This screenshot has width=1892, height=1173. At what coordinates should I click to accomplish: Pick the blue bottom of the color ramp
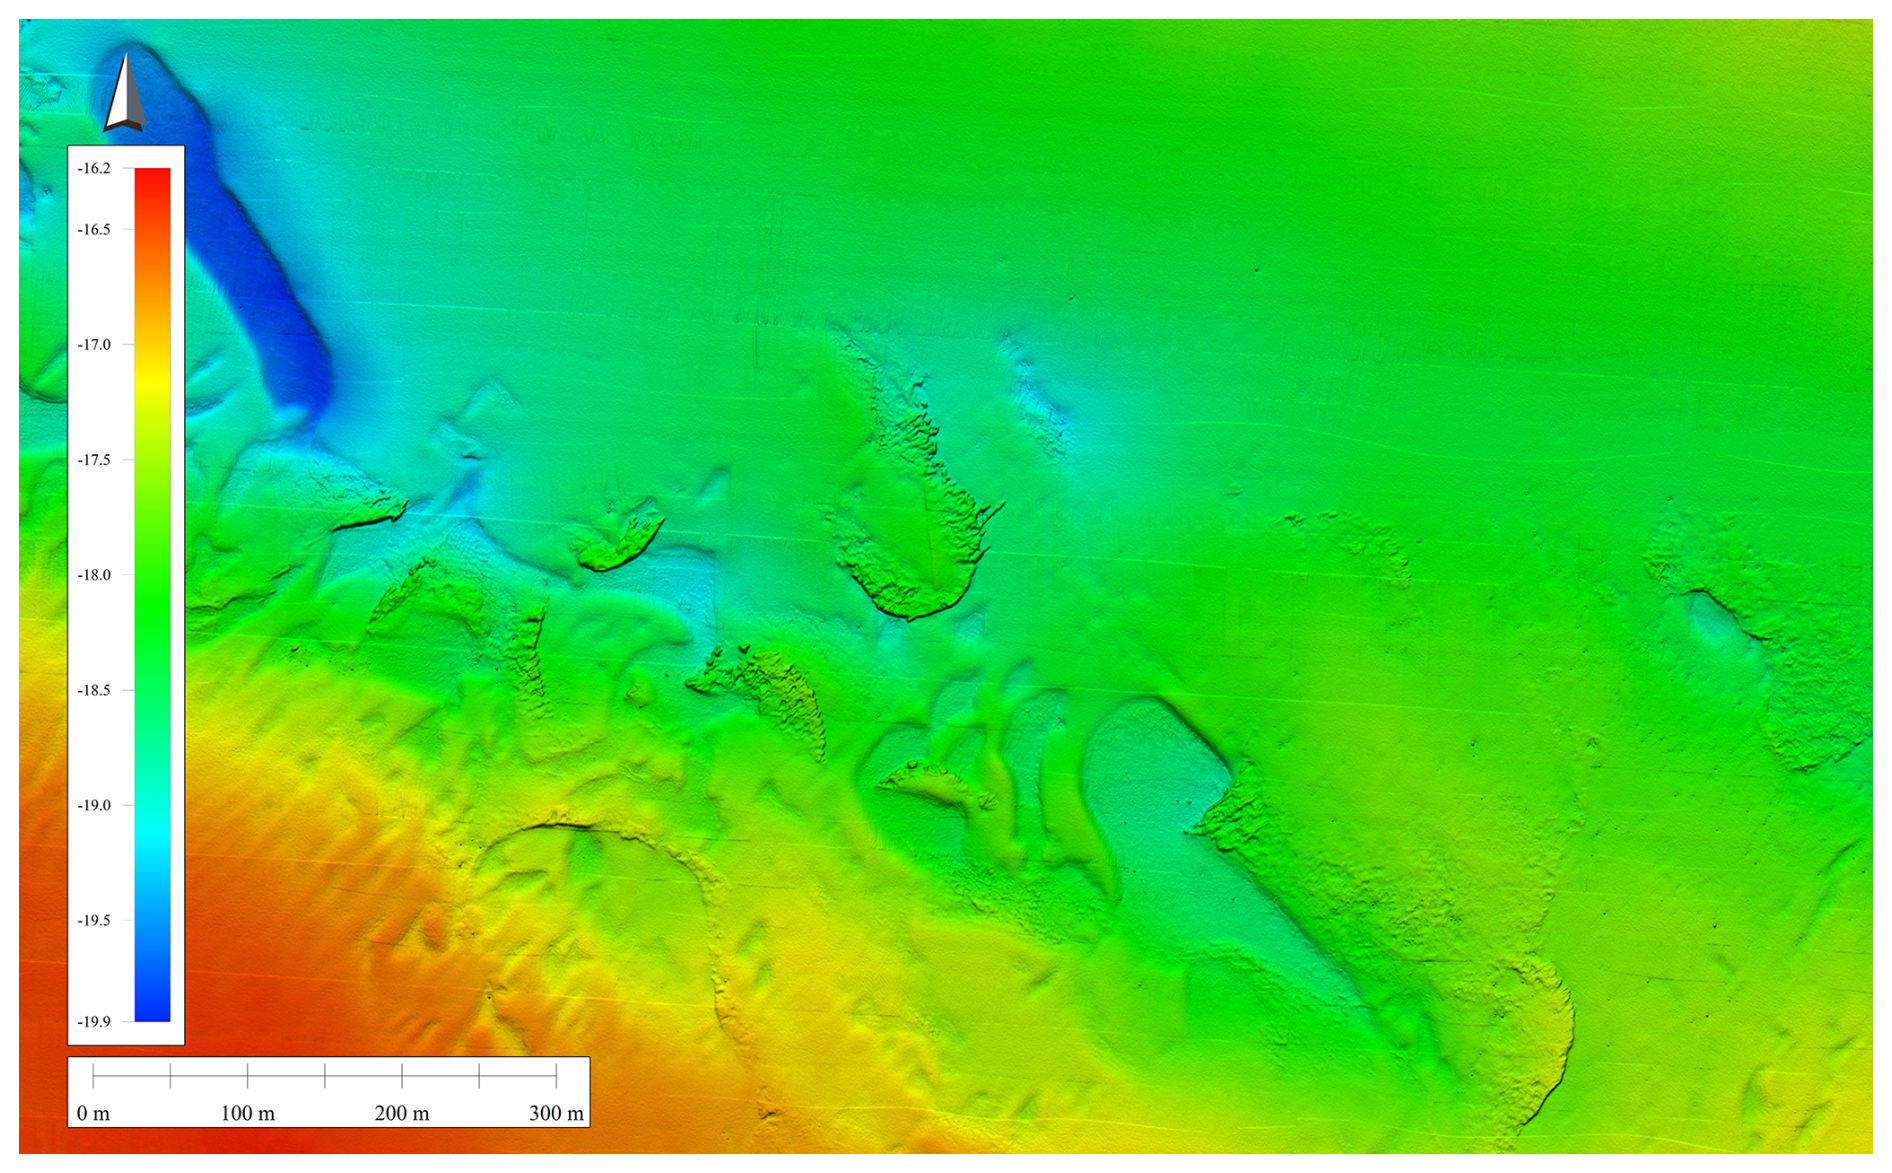pyautogui.click(x=152, y=1005)
